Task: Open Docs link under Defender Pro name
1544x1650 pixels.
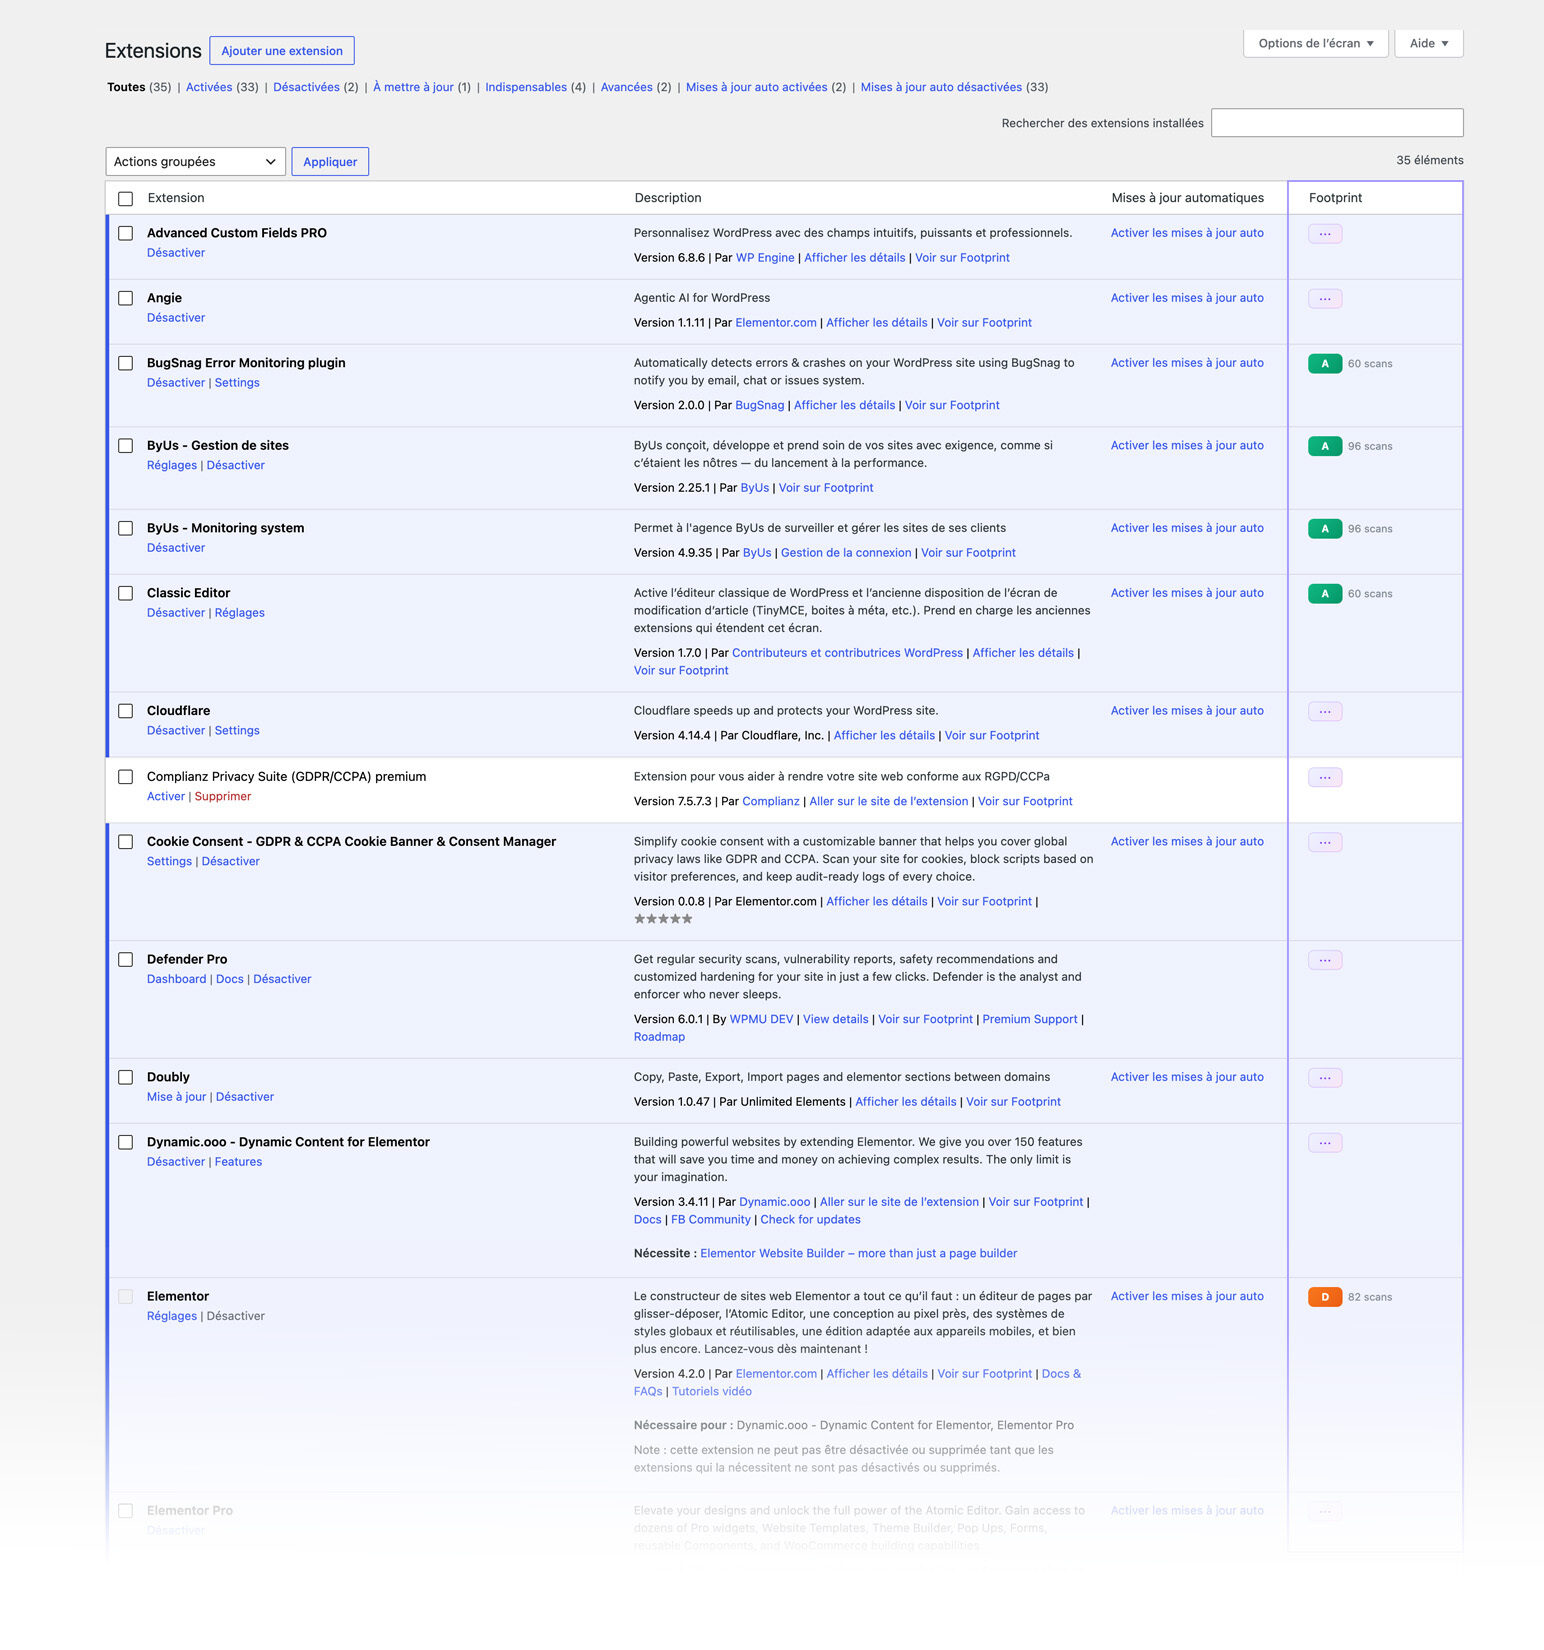Action: coord(230,979)
